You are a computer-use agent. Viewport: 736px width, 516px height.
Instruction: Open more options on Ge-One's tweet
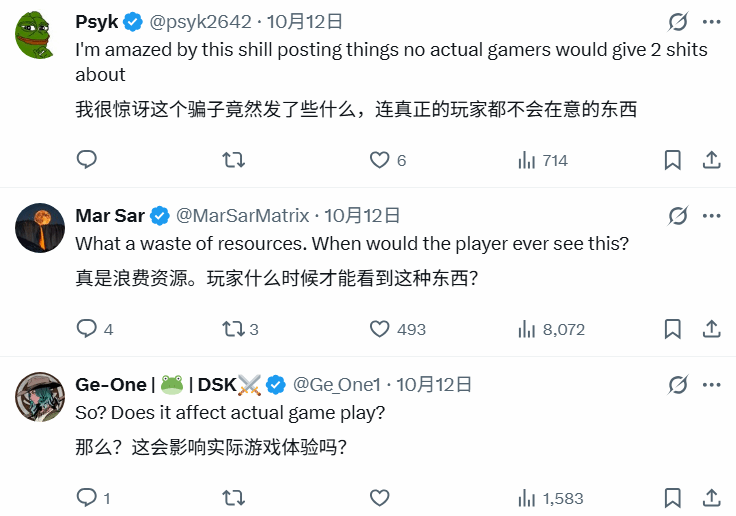[711, 385]
